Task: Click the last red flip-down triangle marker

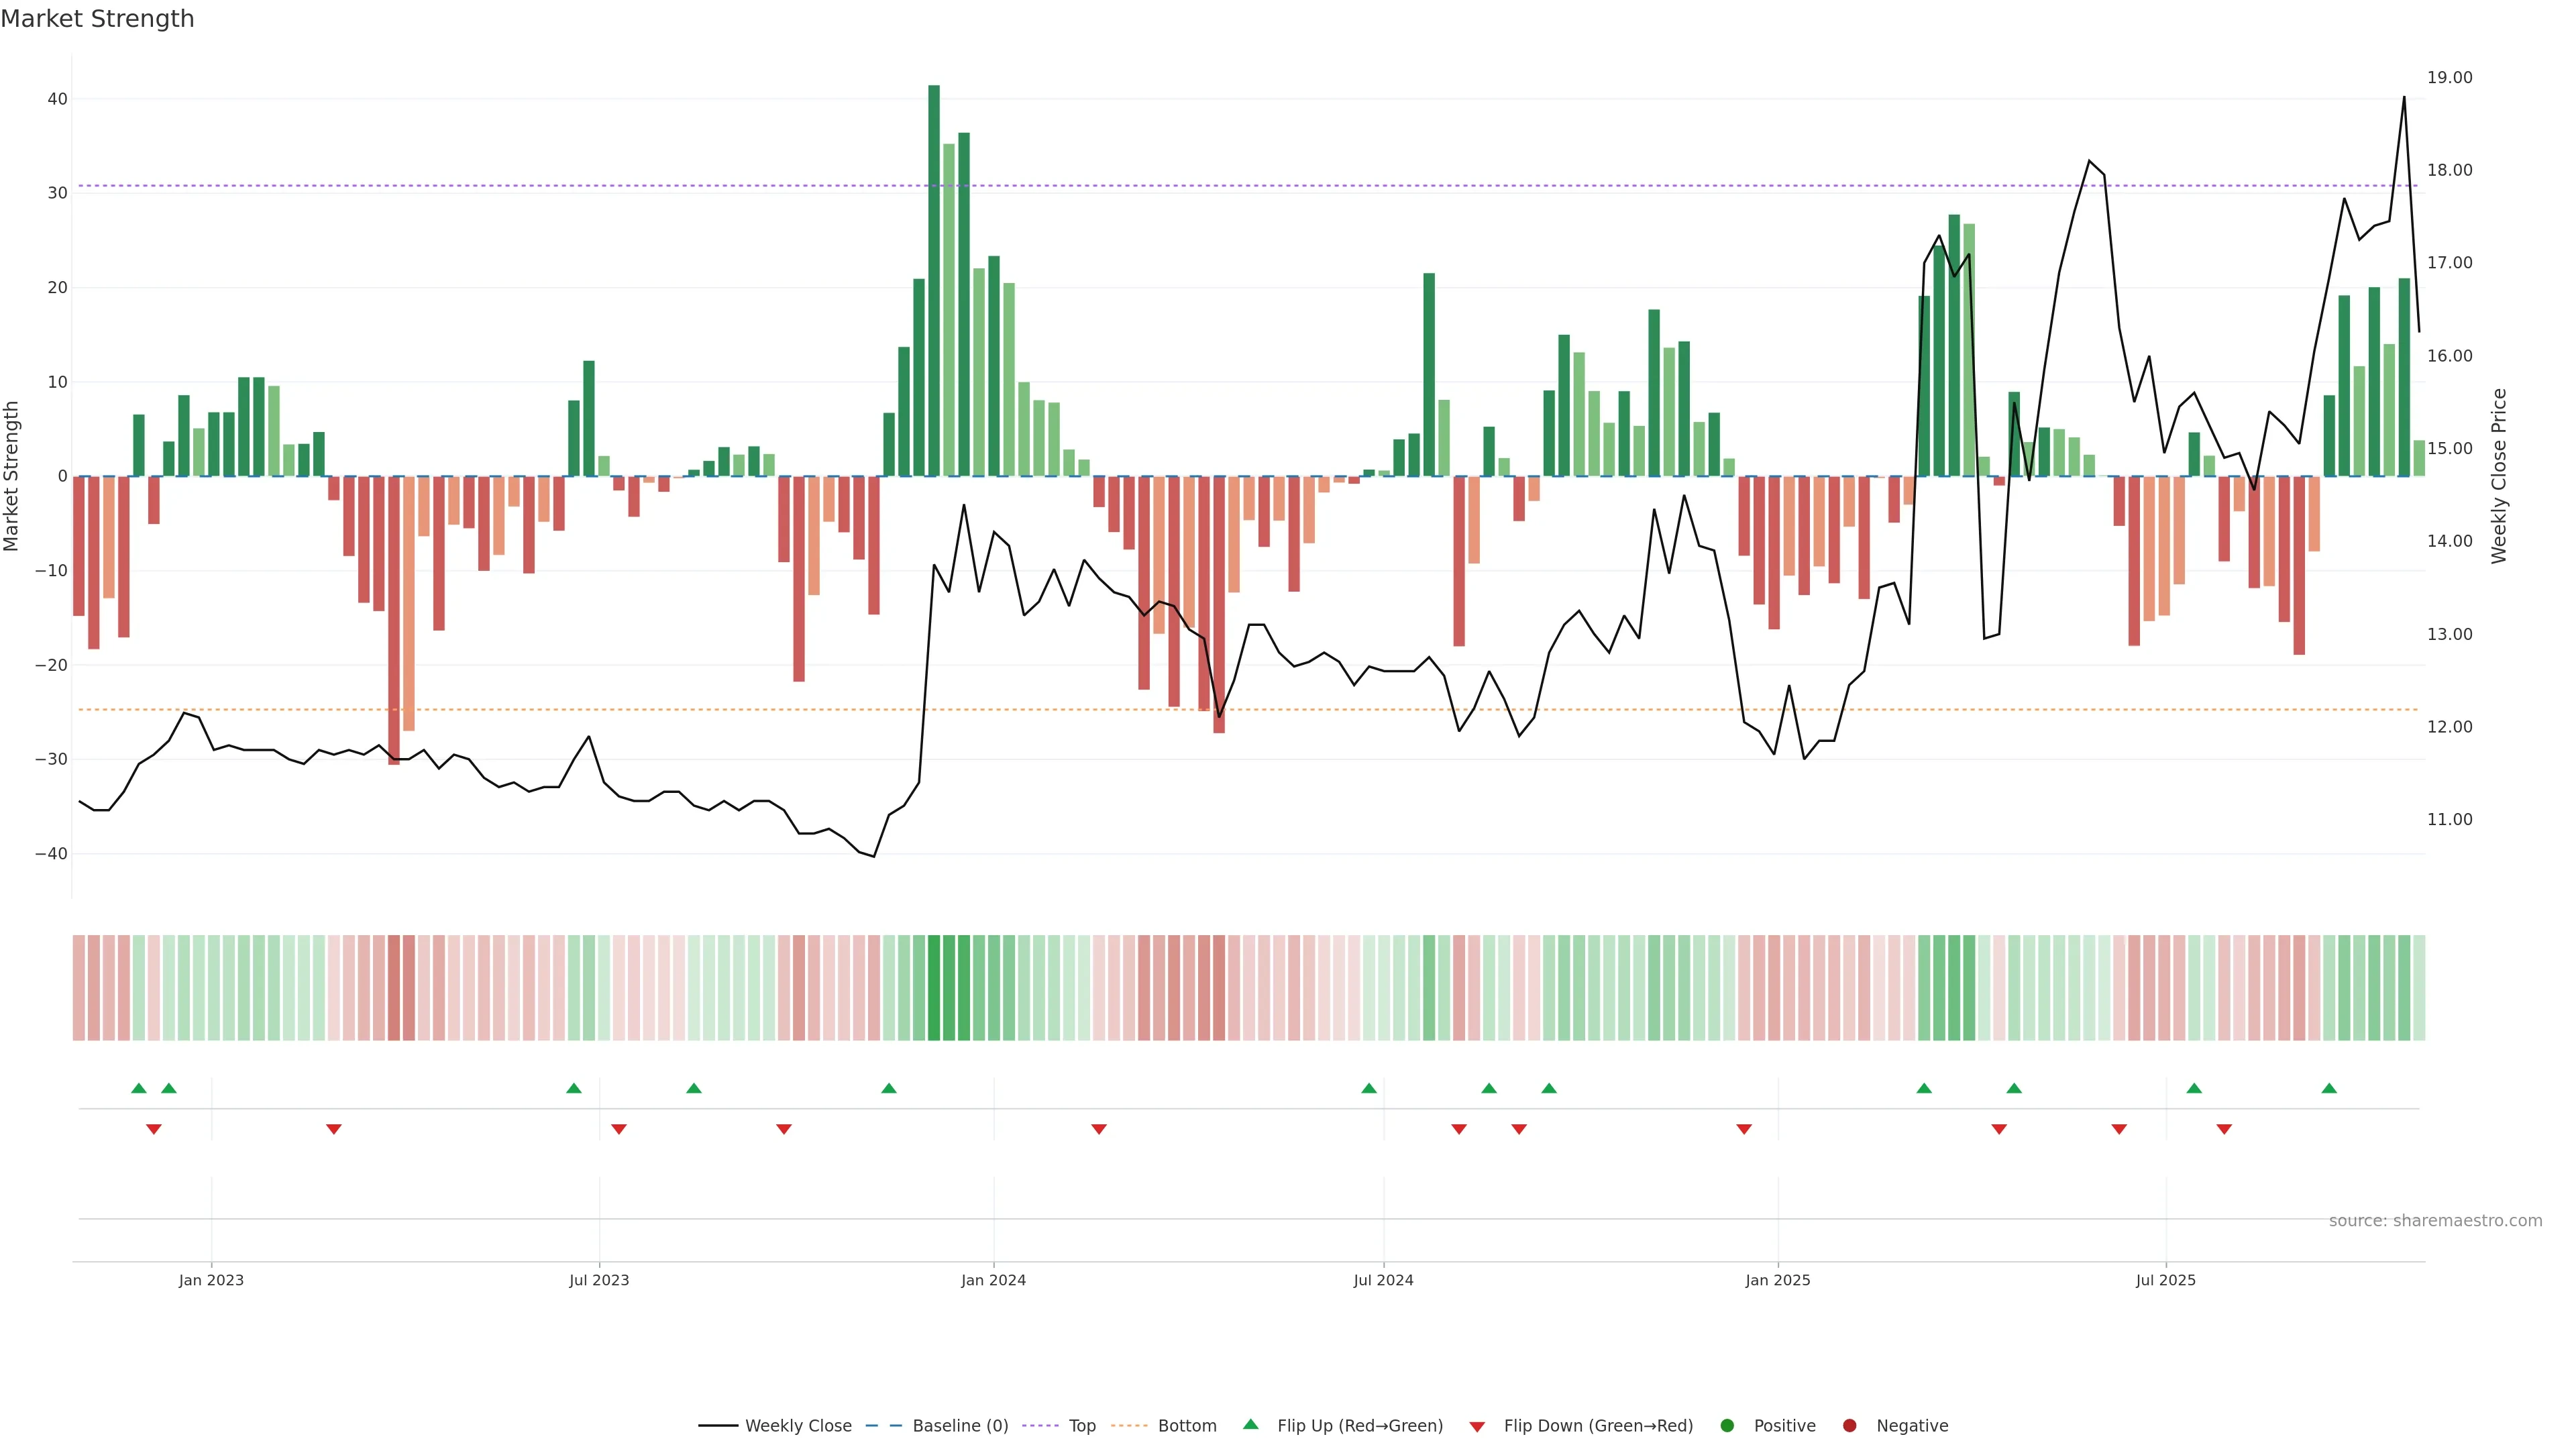Action: (x=2224, y=1129)
